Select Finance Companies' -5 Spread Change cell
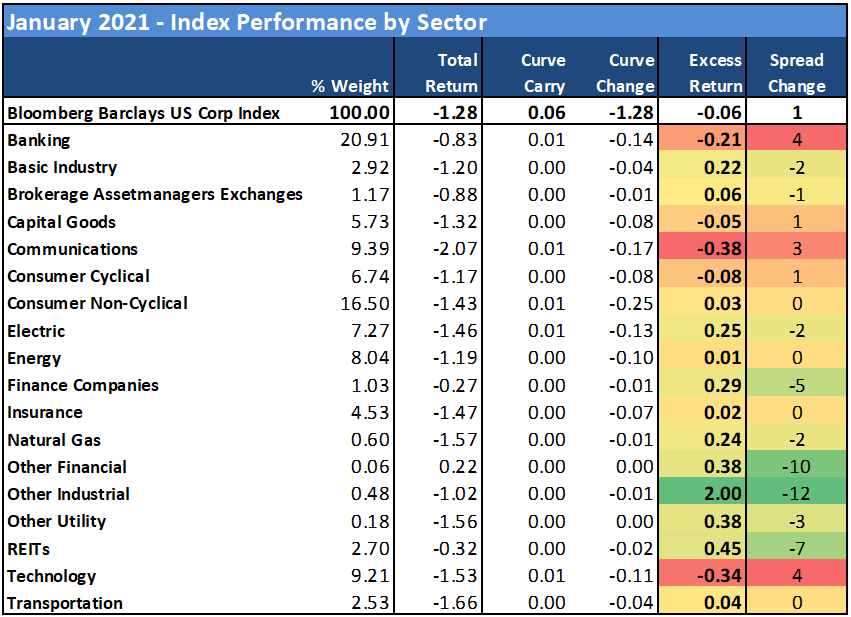Image resolution: width=851 pixels, height=617 pixels. [797, 385]
